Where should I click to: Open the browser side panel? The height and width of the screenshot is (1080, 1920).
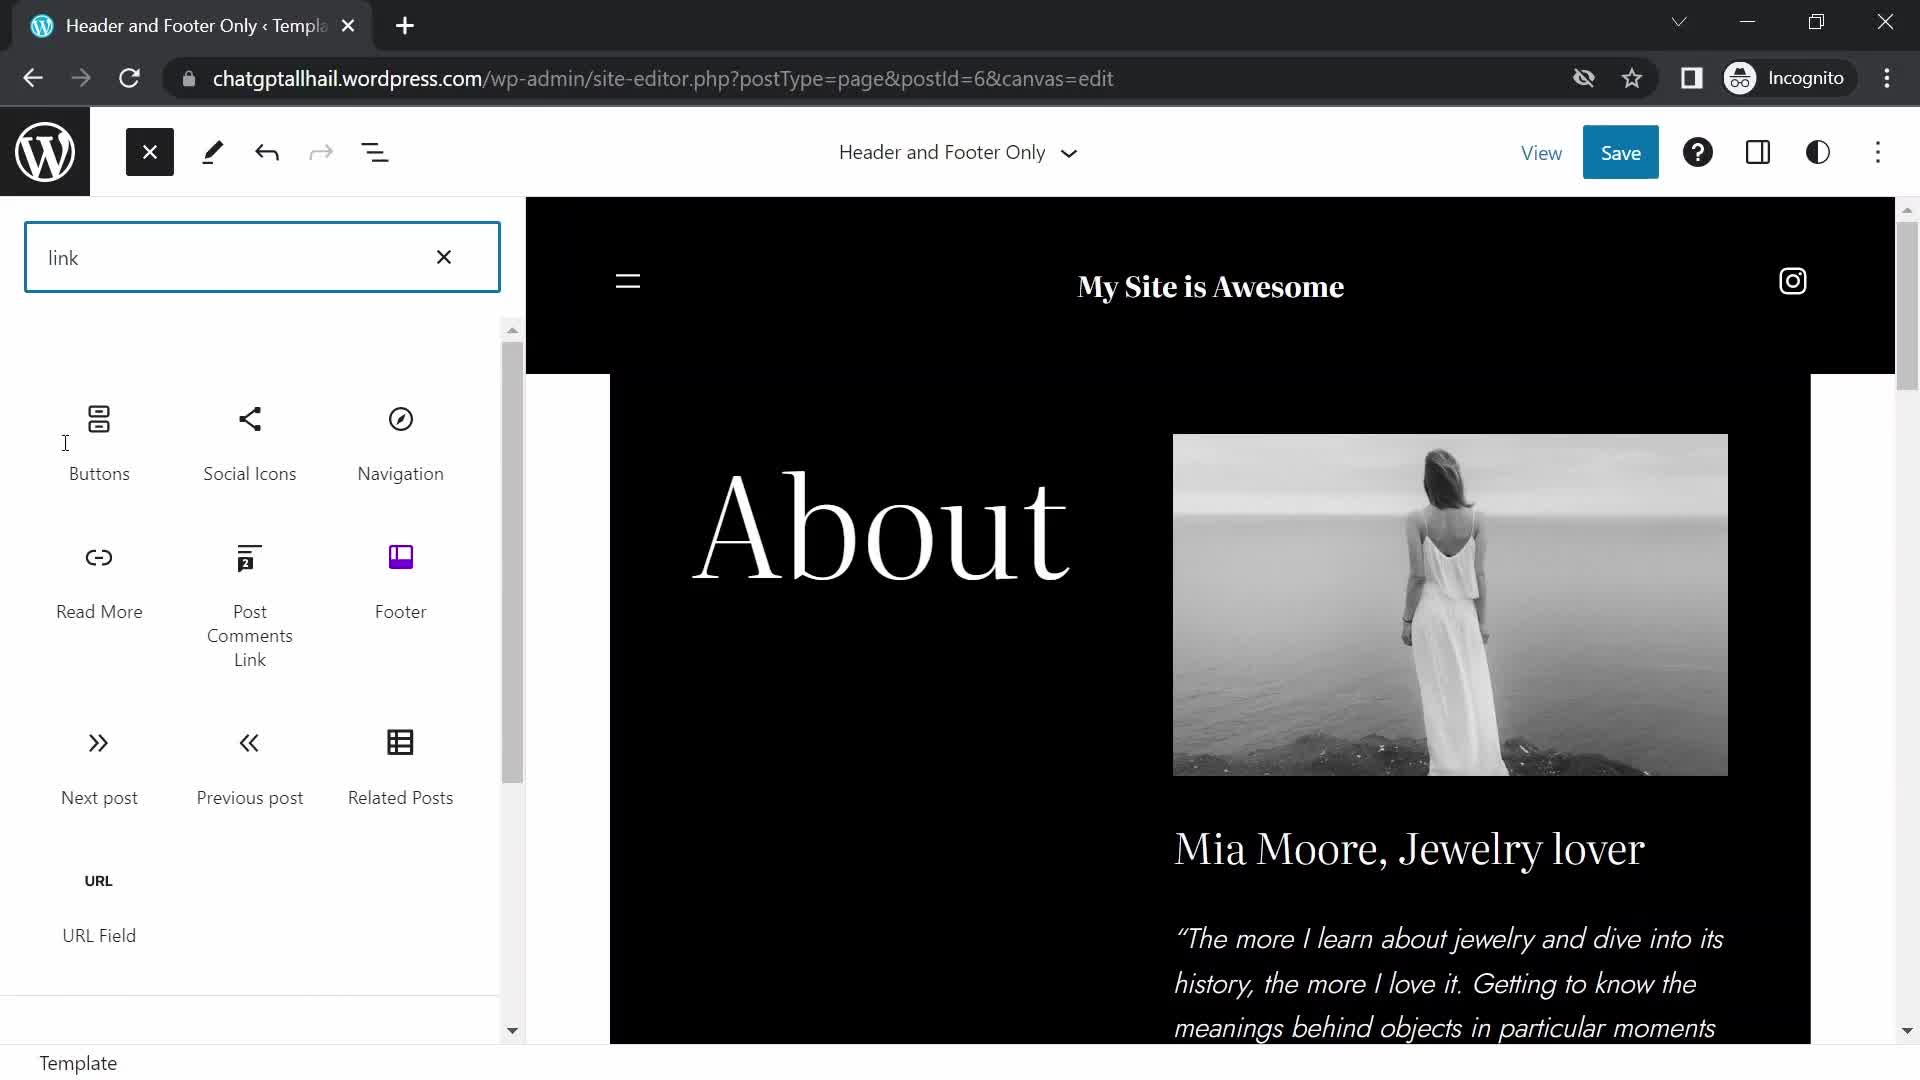click(x=1691, y=78)
